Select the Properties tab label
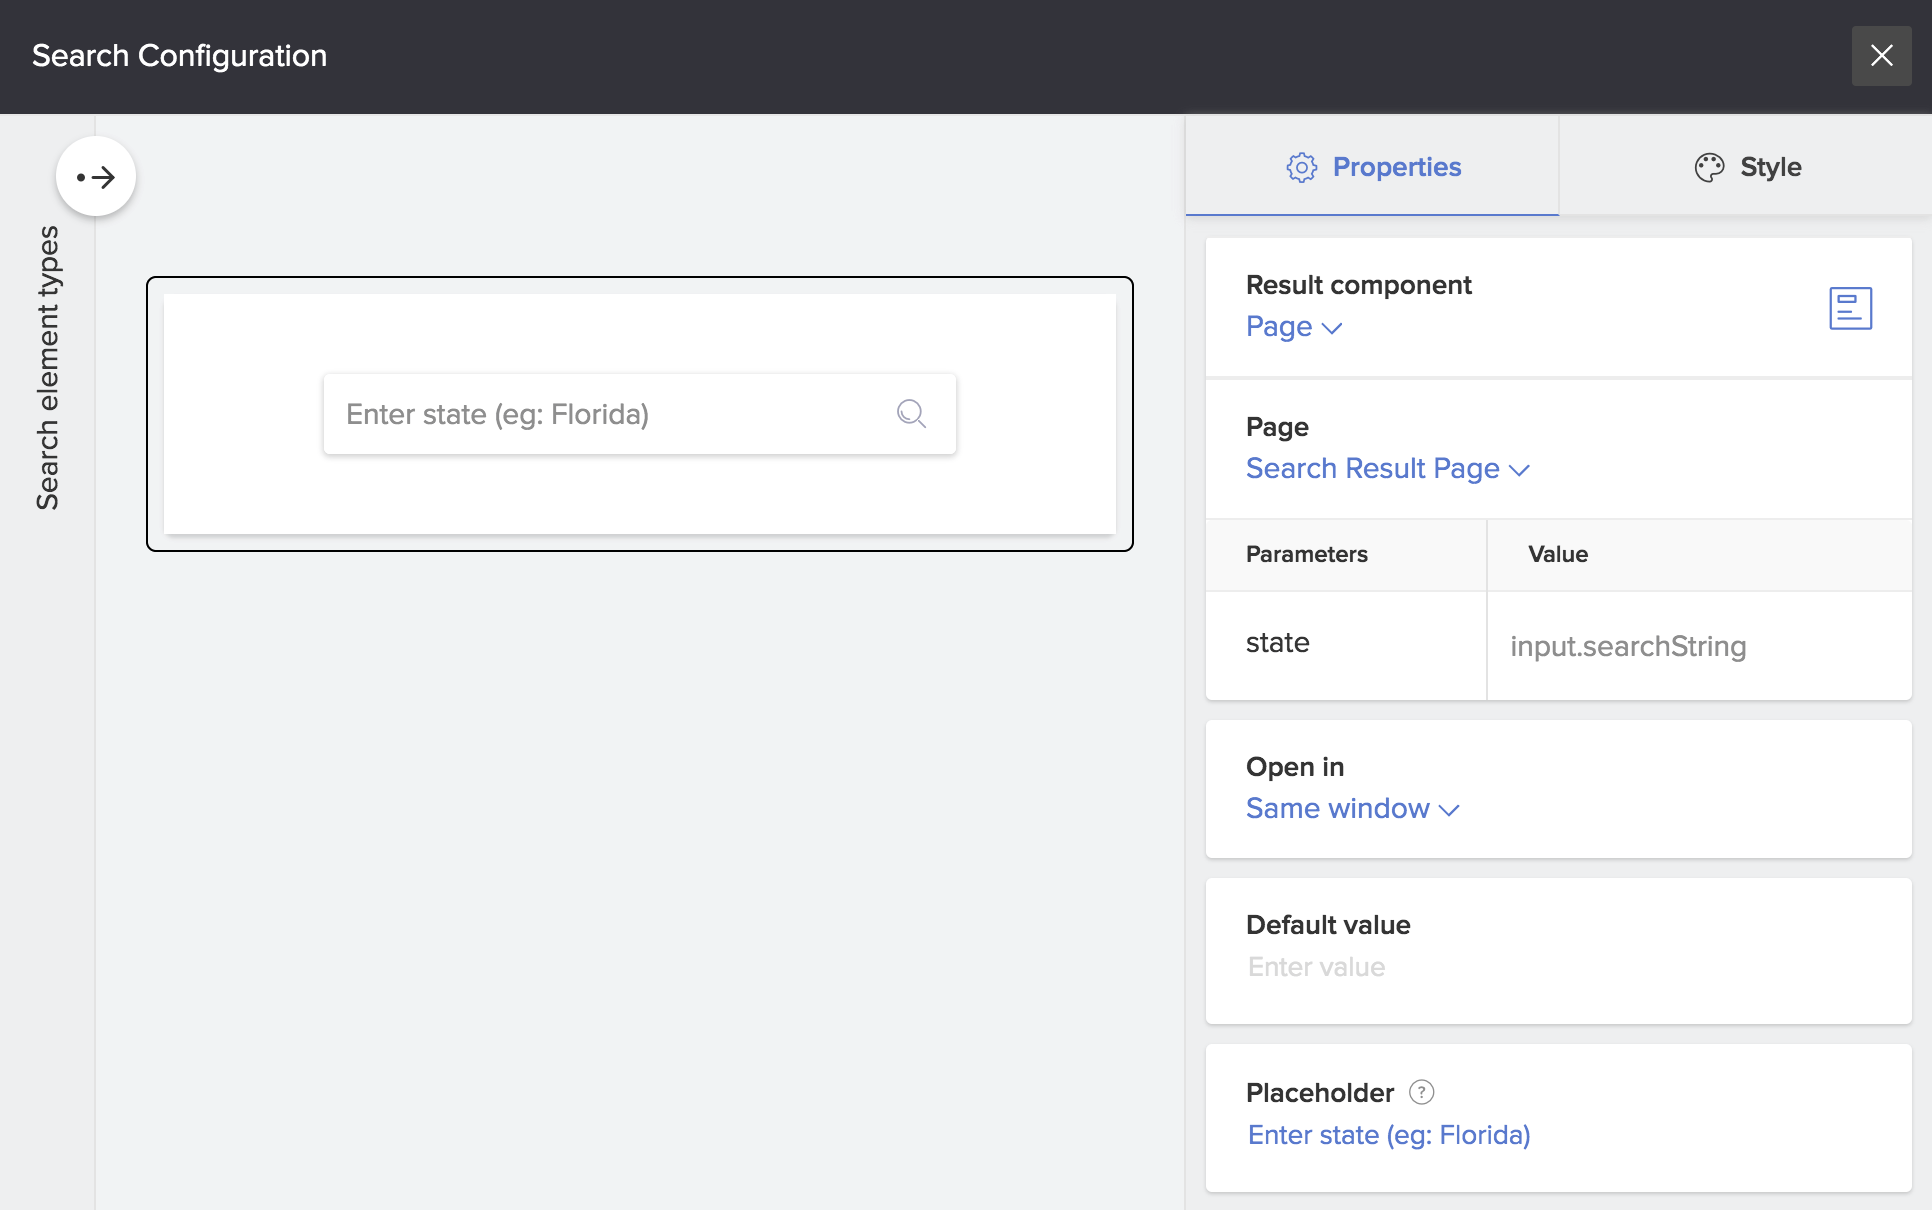1932x1210 pixels. 1396,167
